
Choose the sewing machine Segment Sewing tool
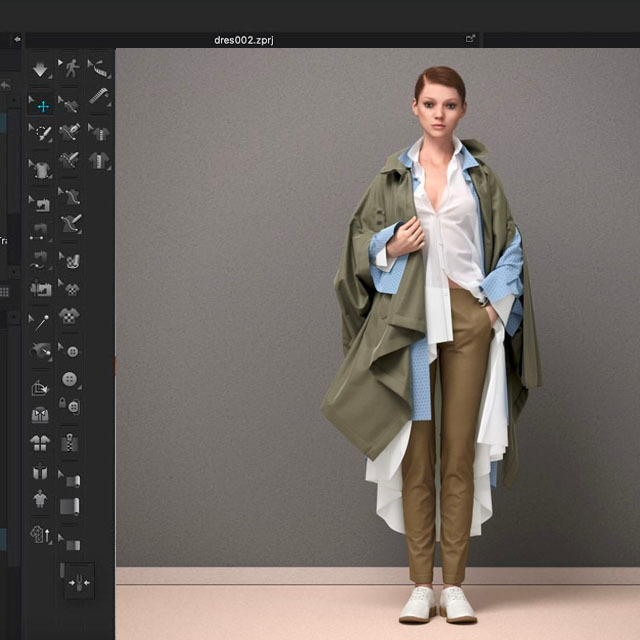click(x=41, y=203)
